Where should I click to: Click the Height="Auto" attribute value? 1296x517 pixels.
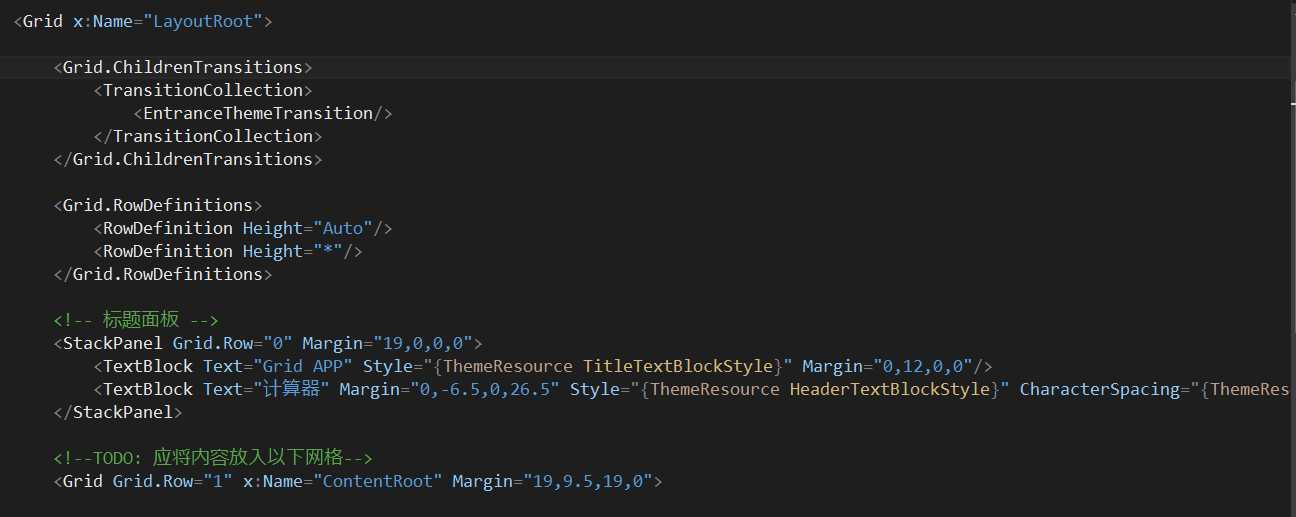tap(347, 228)
